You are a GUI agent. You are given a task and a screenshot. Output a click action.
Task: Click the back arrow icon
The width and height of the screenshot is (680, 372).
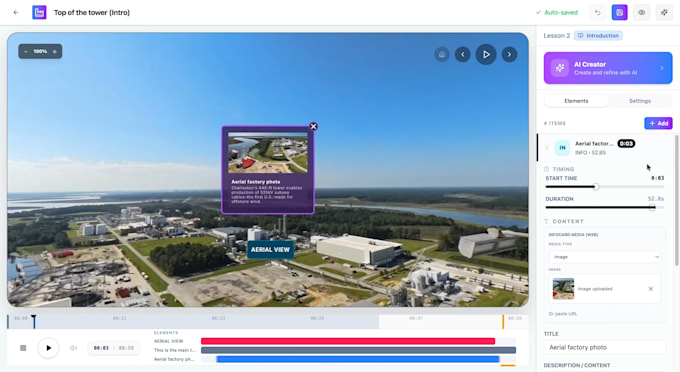(x=16, y=13)
